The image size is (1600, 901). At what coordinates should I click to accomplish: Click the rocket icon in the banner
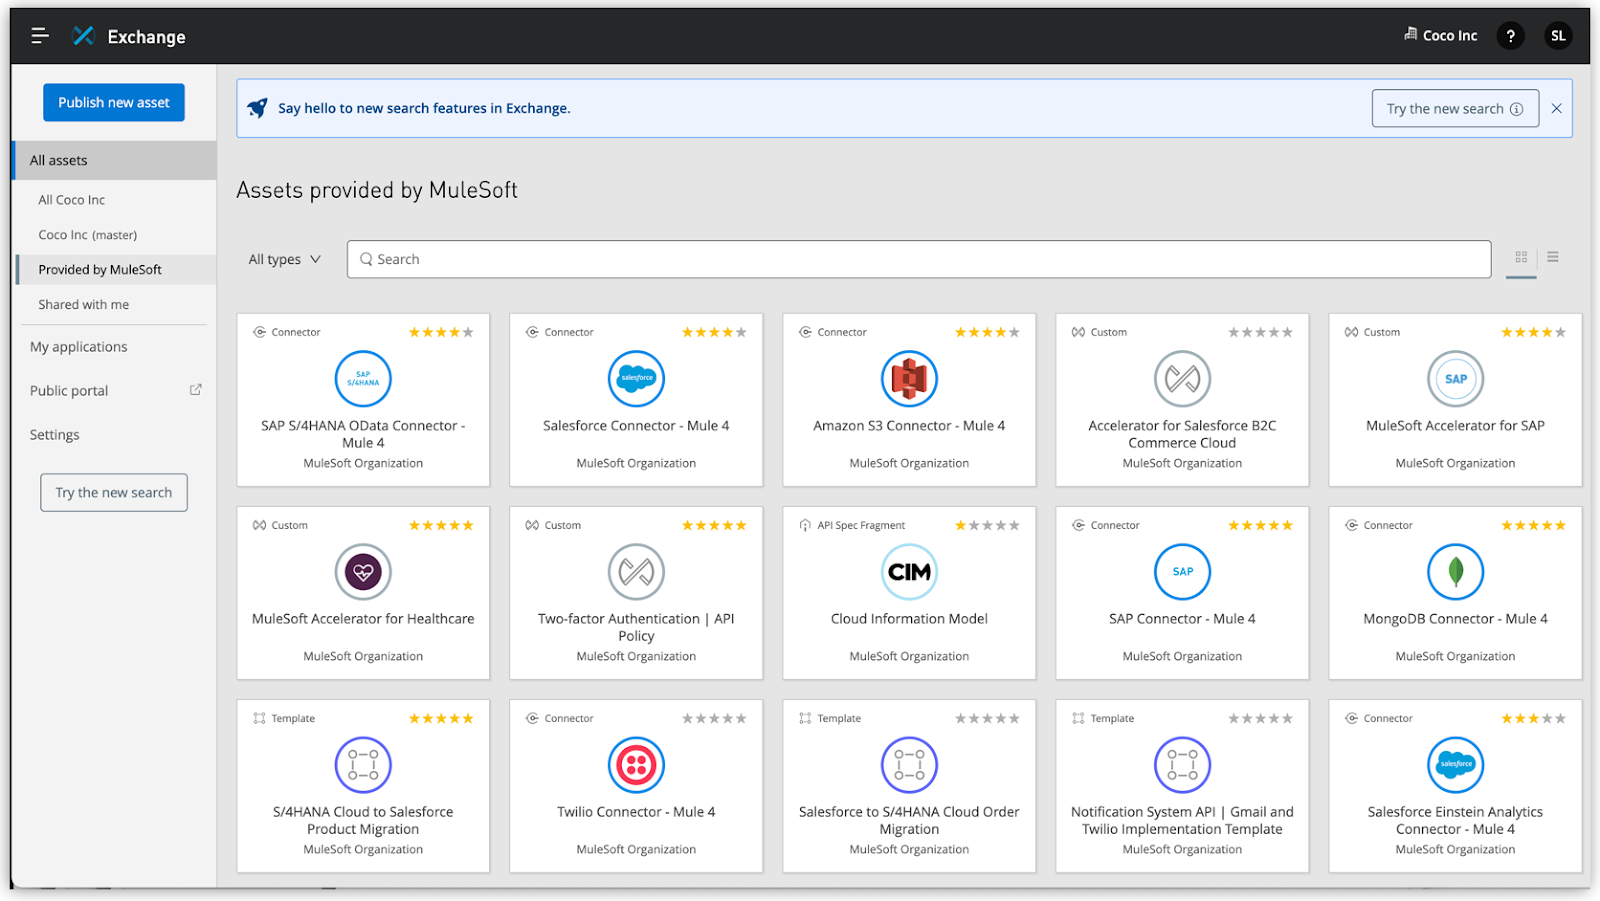[257, 108]
